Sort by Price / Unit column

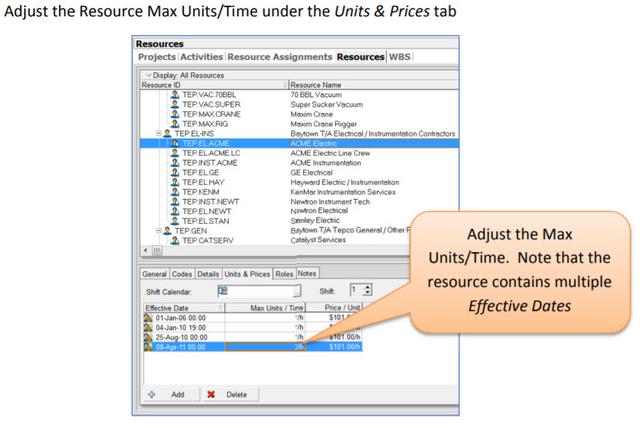(x=334, y=308)
